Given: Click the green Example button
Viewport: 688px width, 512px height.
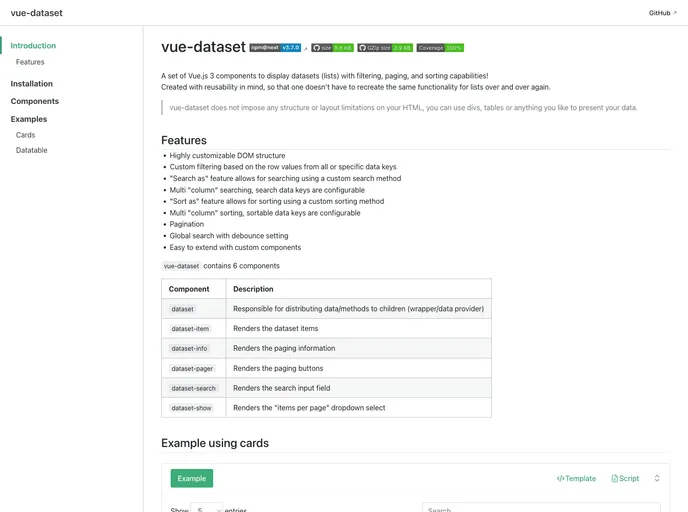Looking at the screenshot, I should click(192, 478).
